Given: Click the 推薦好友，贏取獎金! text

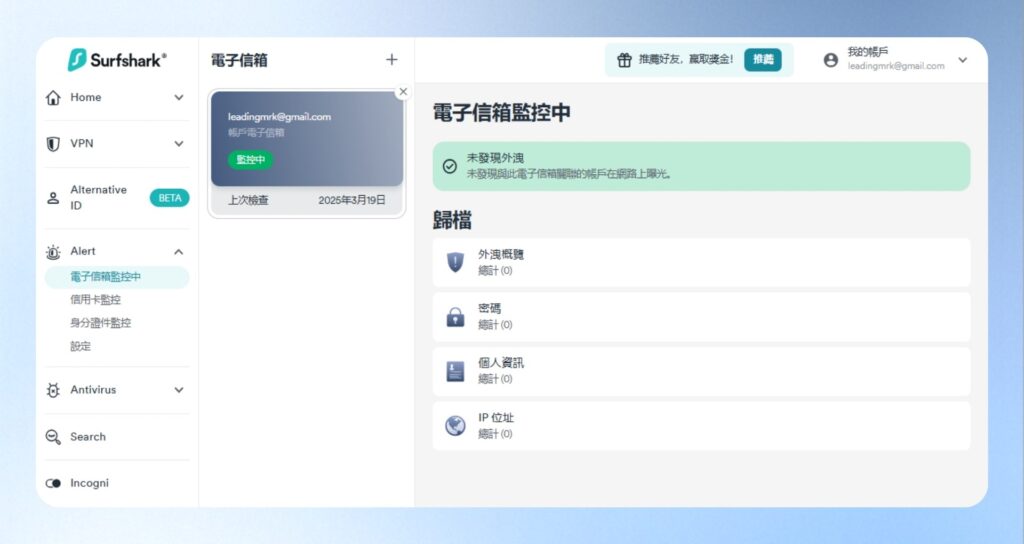Looking at the screenshot, I should coord(686,59).
